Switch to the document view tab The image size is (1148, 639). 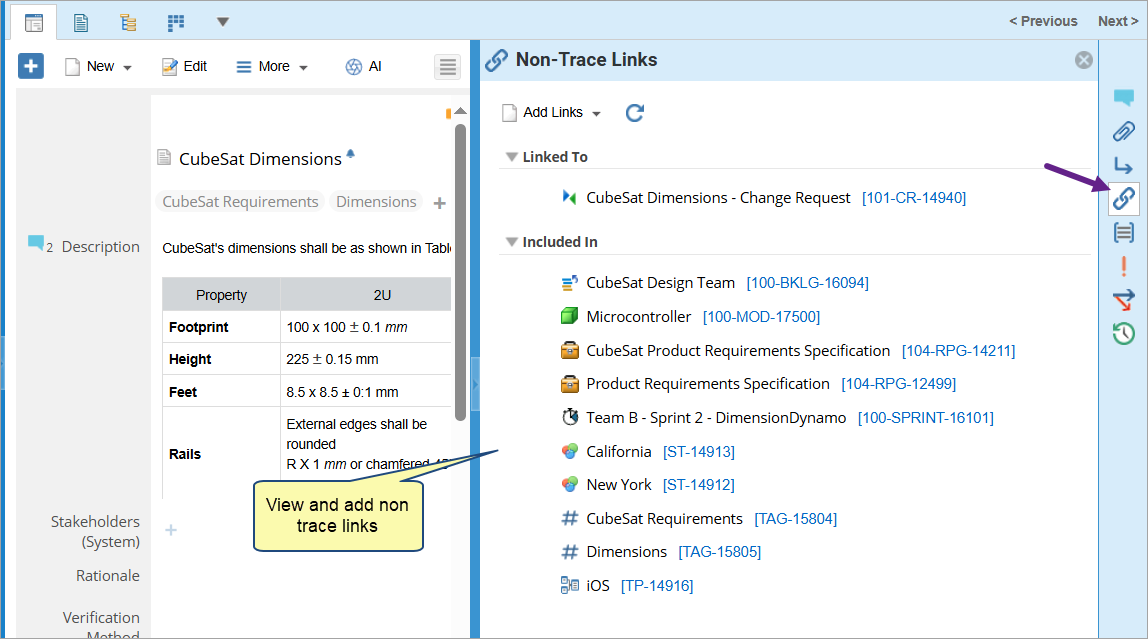pyautogui.click(x=81, y=21)
